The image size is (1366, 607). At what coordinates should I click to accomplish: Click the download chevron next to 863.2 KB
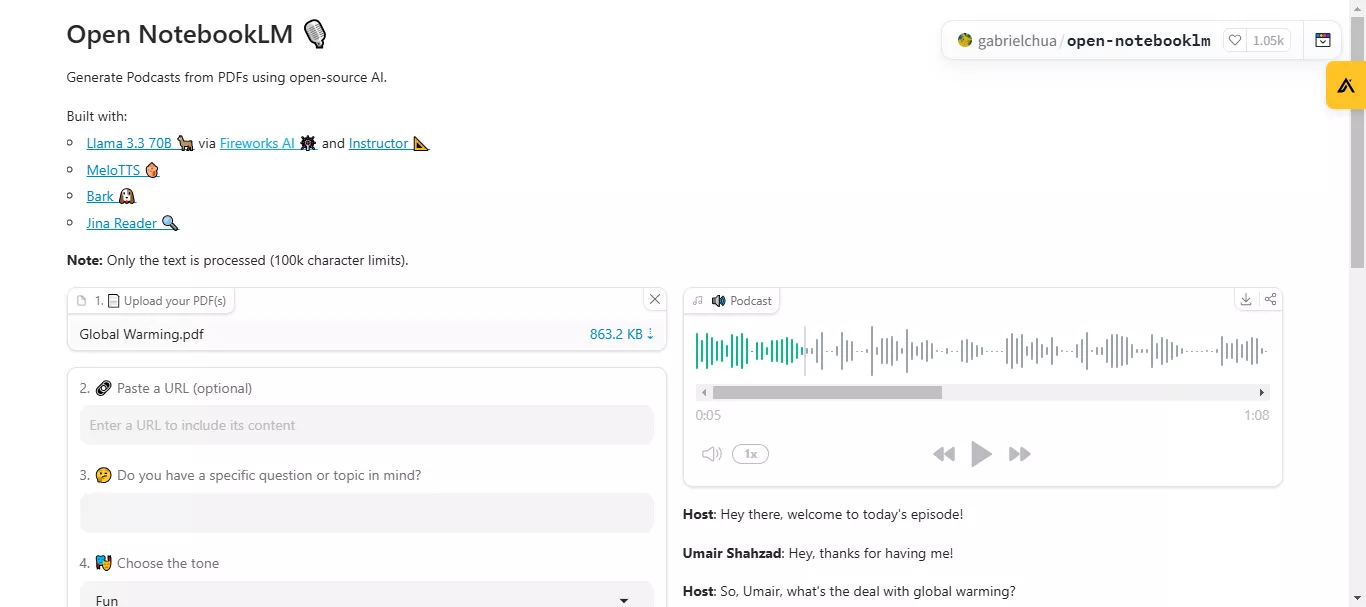coord(651,334)
